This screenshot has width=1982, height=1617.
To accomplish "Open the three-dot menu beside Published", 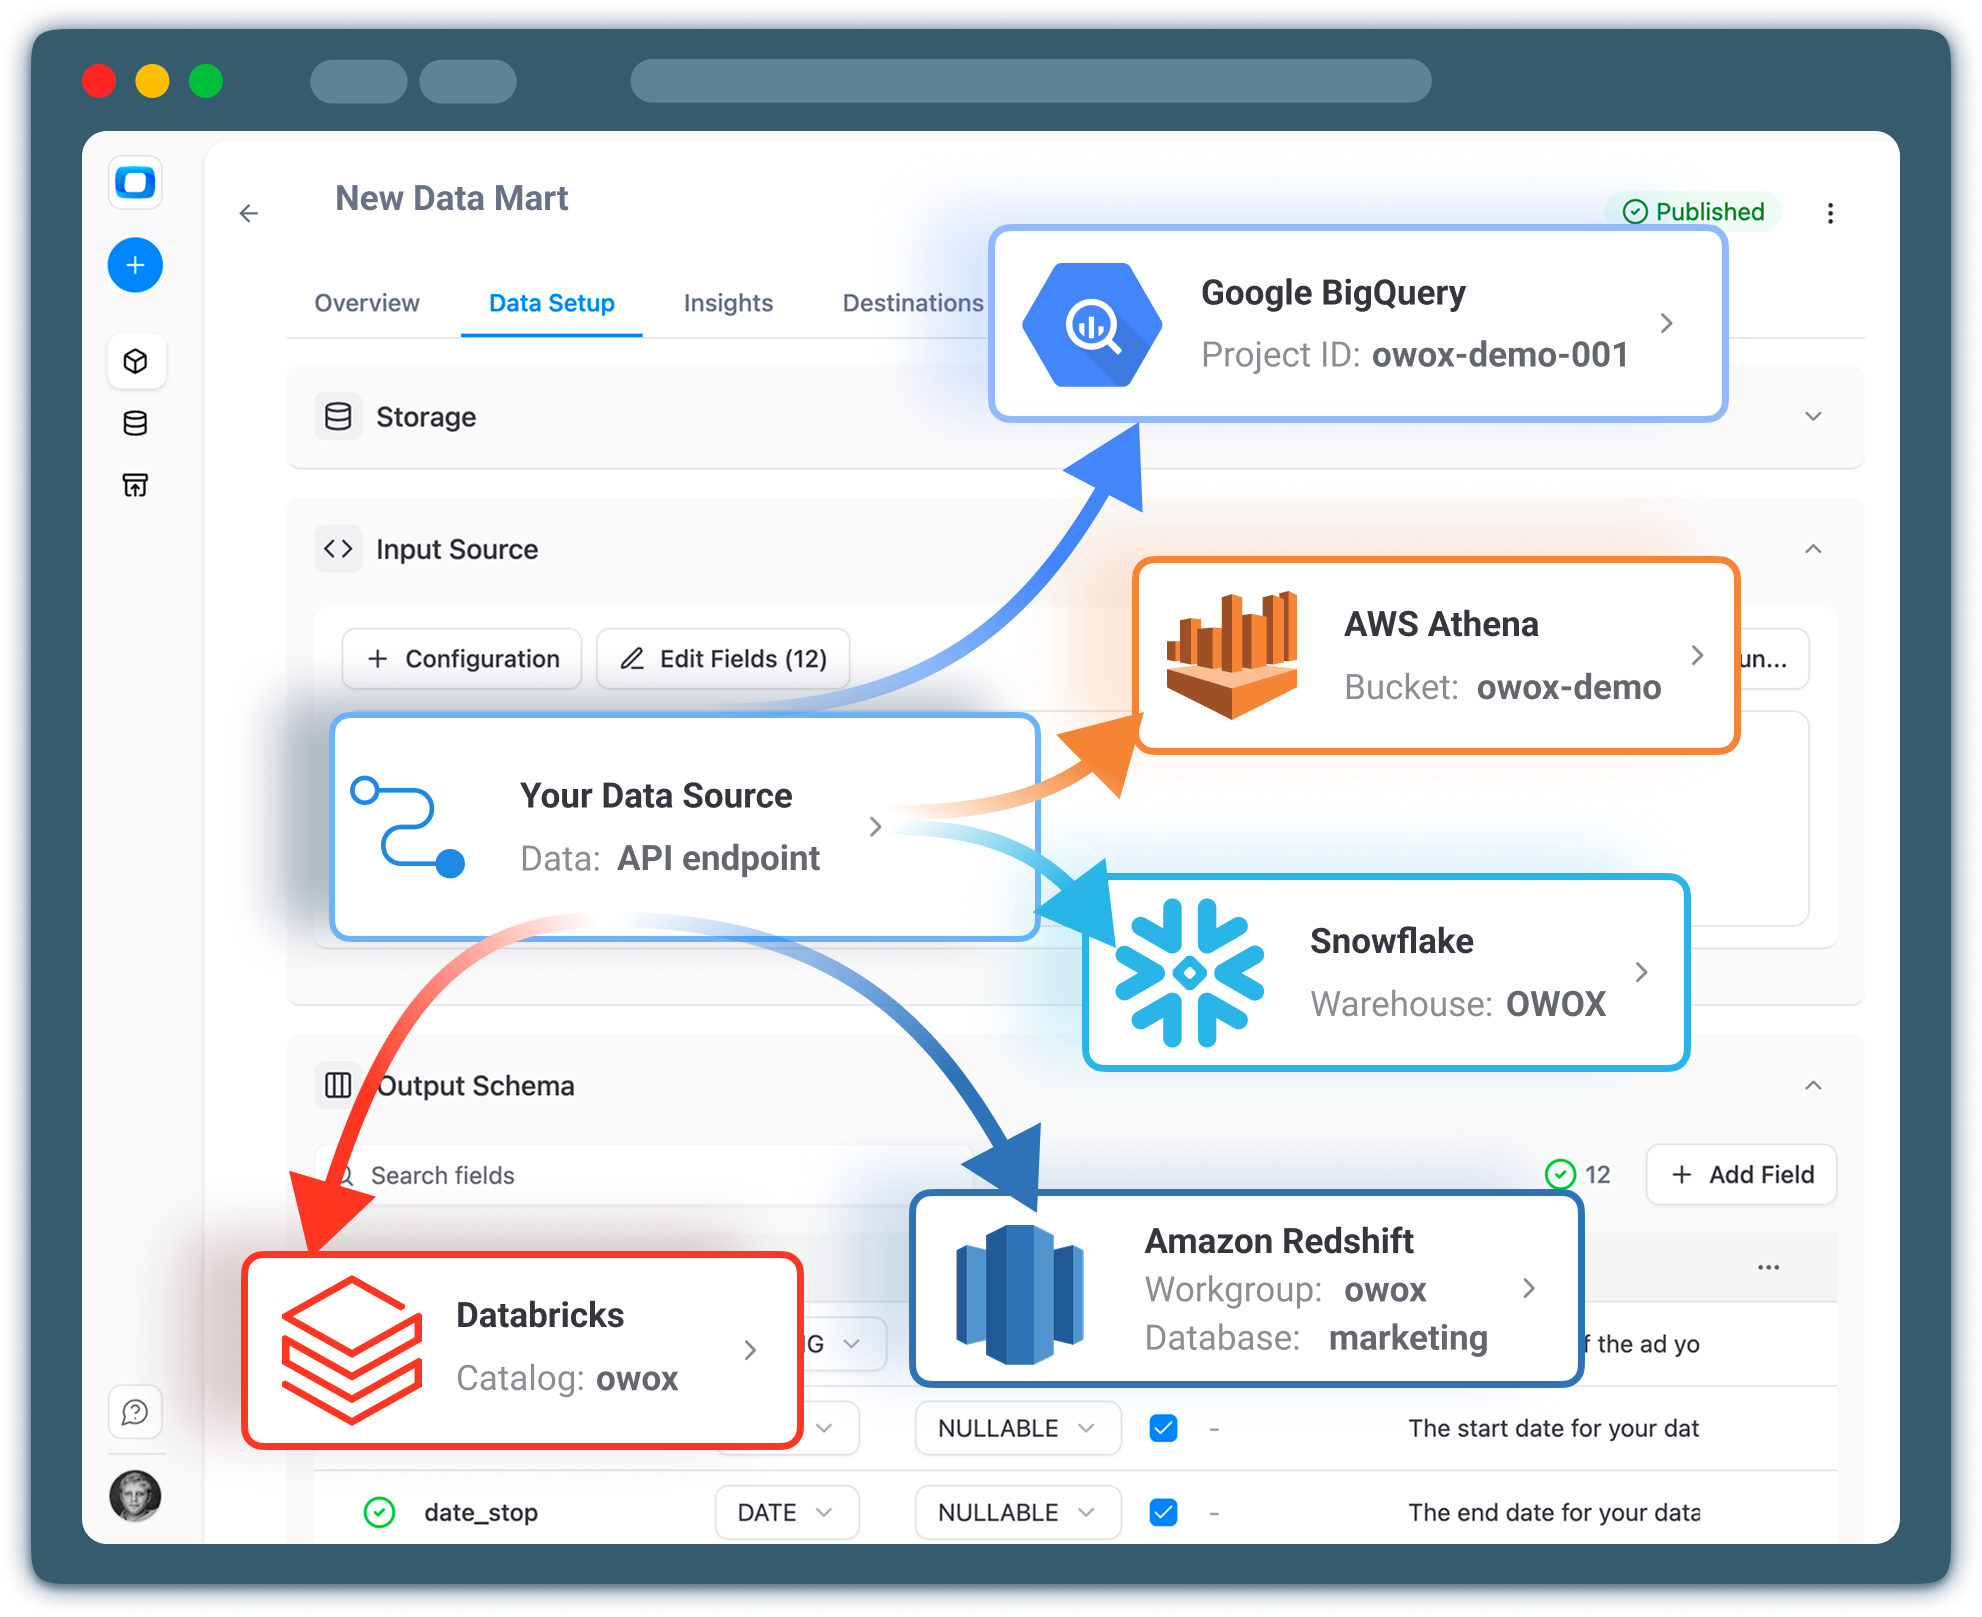I will click(1830, 213).
